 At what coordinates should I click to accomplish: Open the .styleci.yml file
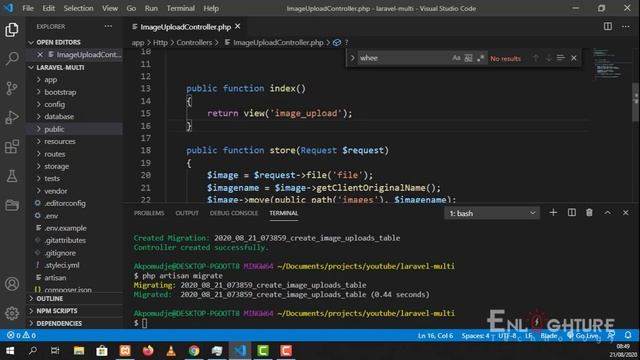click(x=62, y=265)
